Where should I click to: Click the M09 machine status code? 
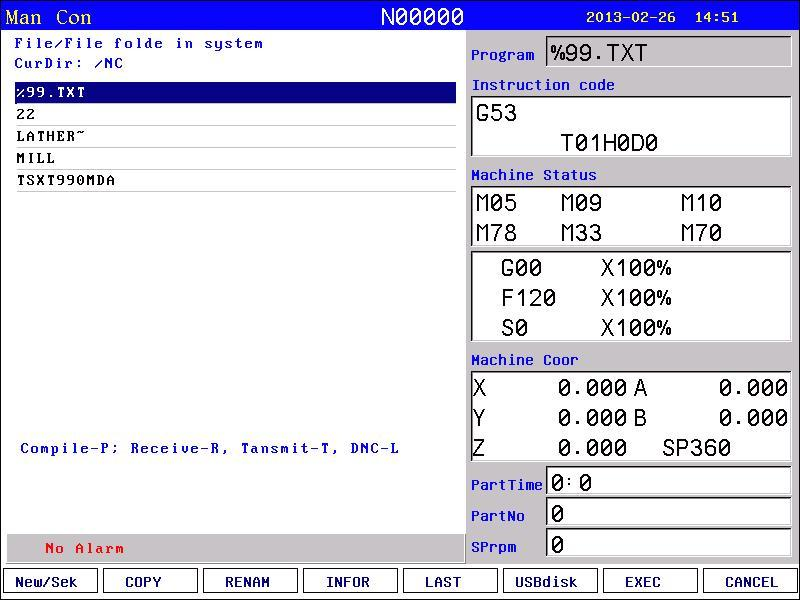(x=581, y=203)
